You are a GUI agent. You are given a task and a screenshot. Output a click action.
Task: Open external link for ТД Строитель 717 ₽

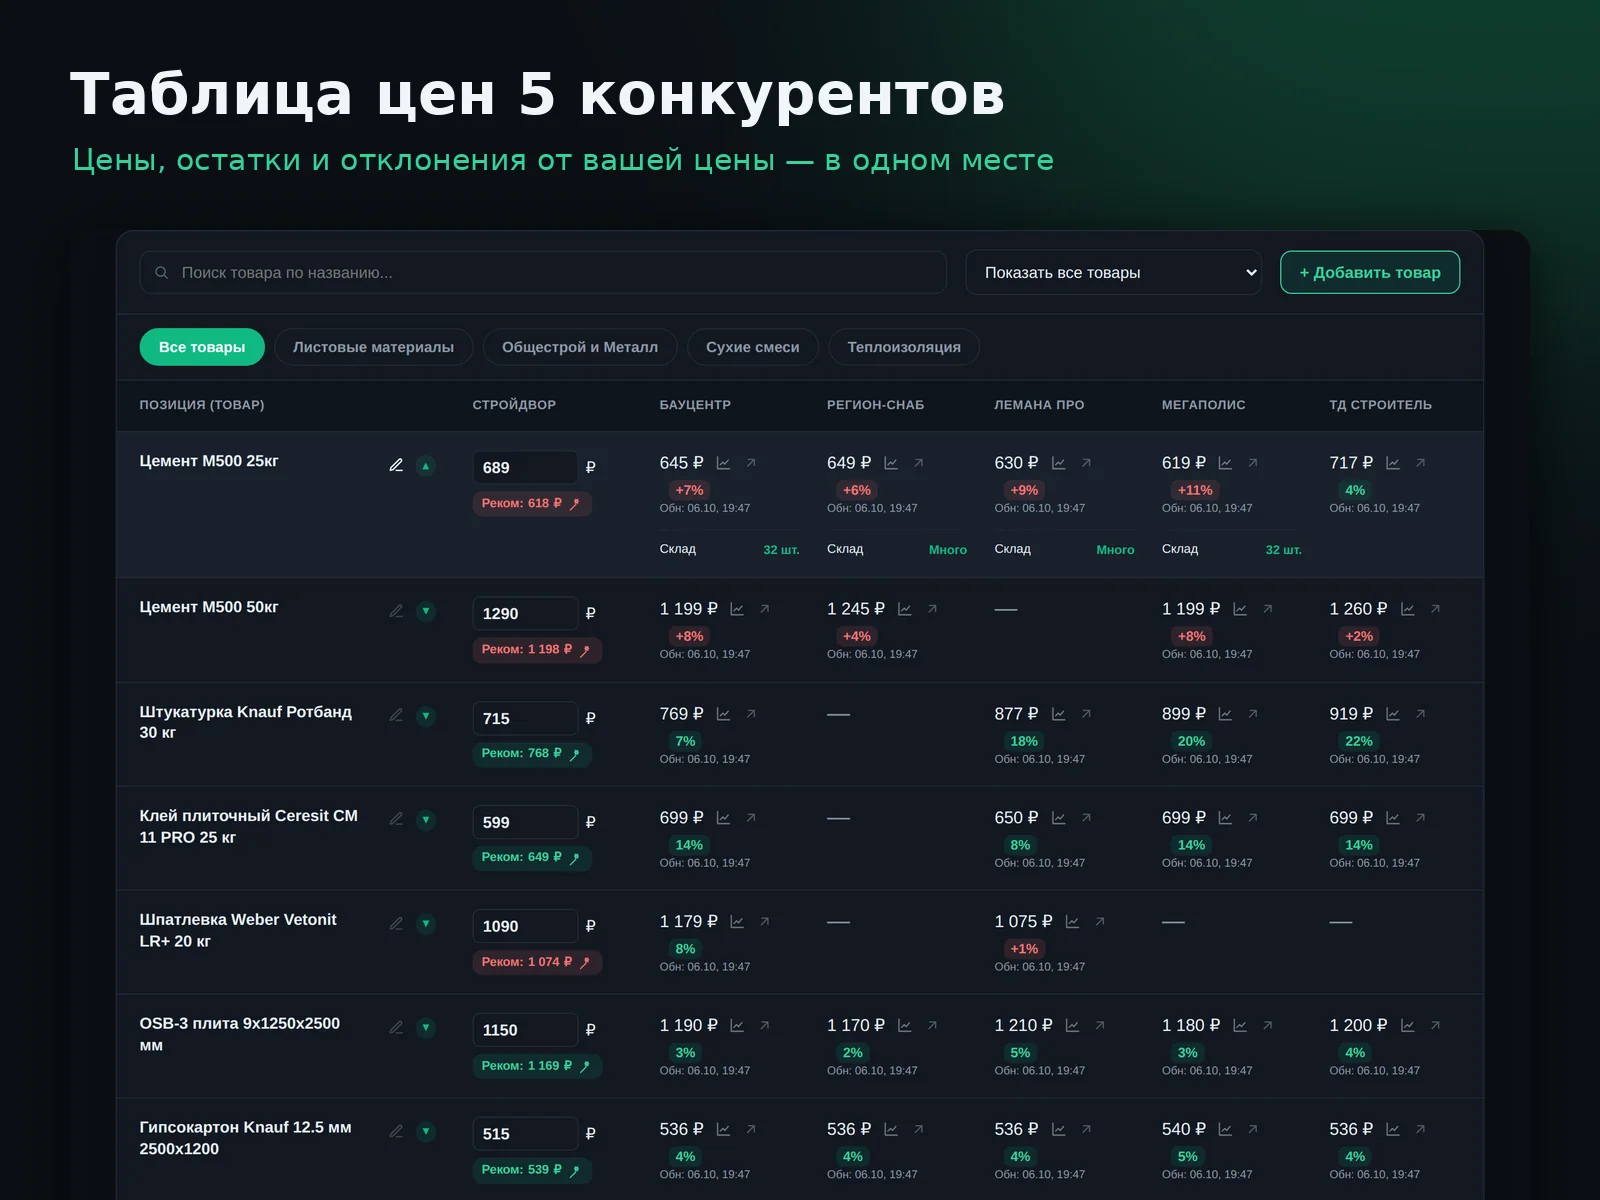coord(1420,463)
